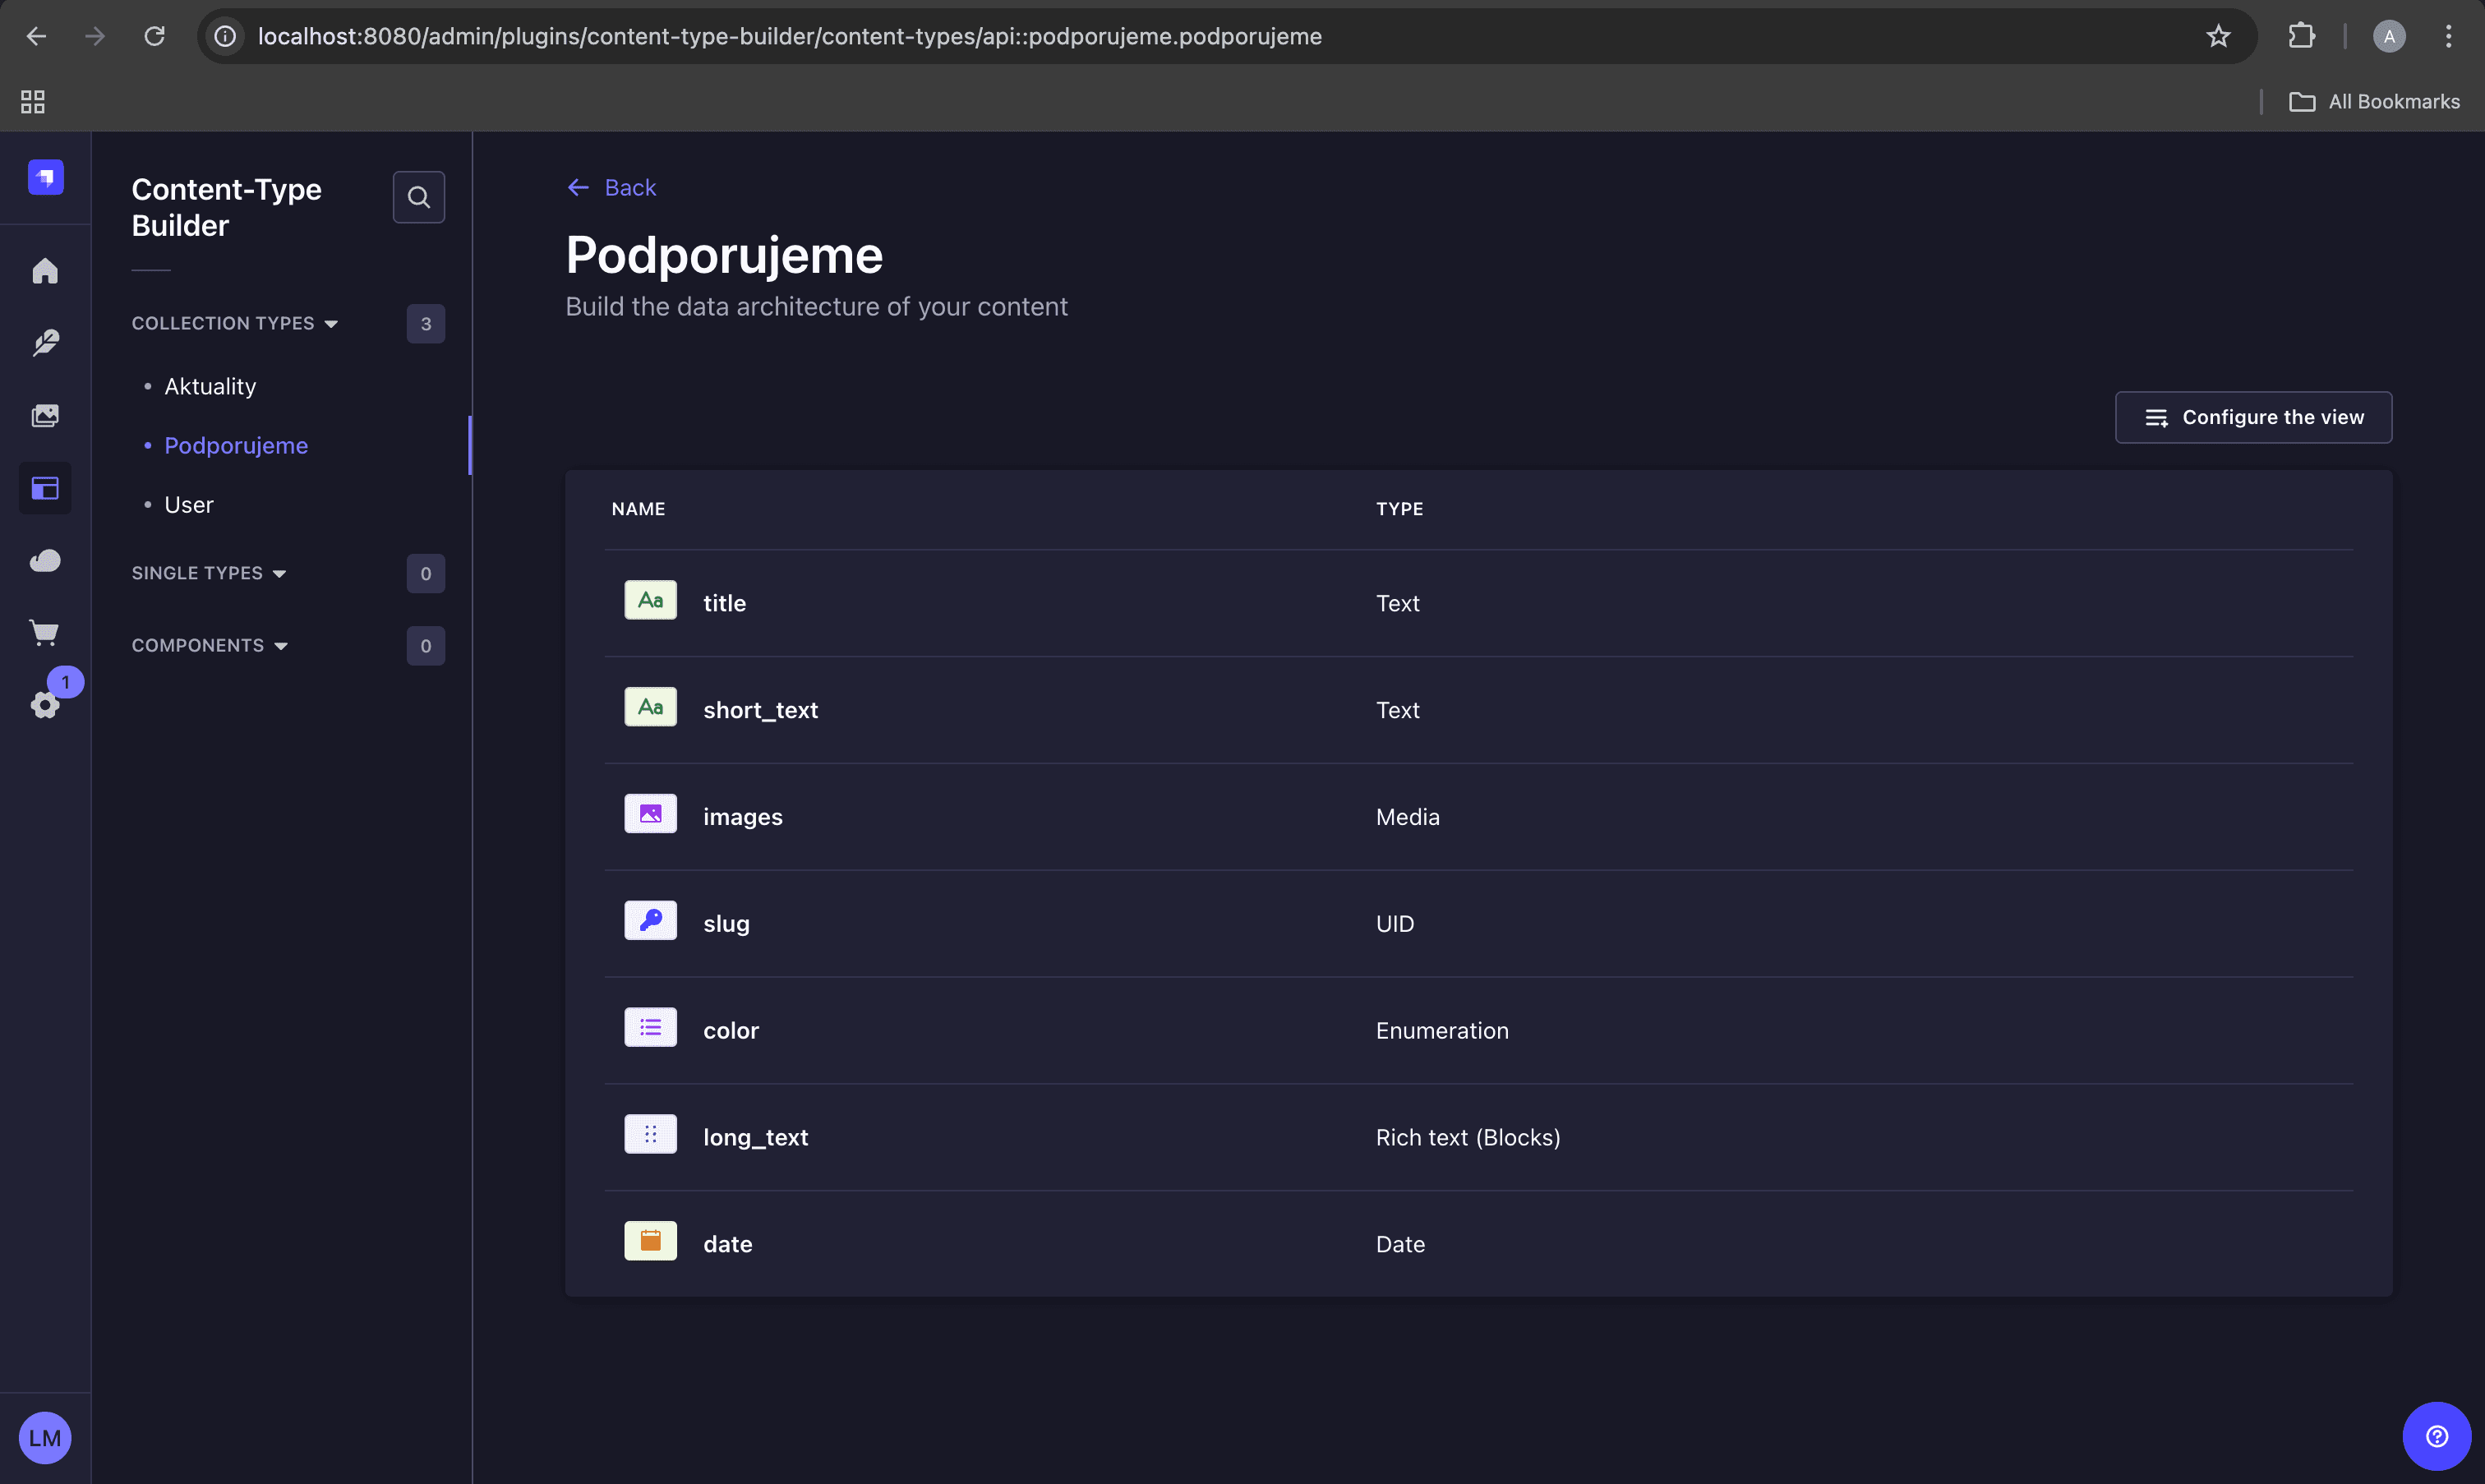
Task: Click the Text icon beside short_text
Action: (x=650, y=707)
